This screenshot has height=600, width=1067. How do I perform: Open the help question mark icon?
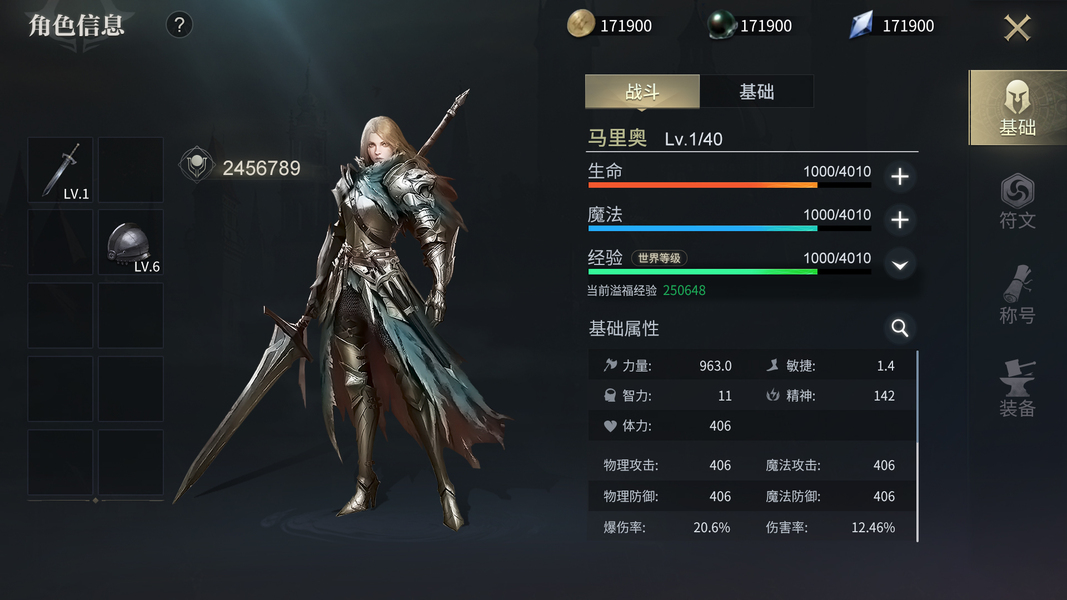tap(179, 25)
